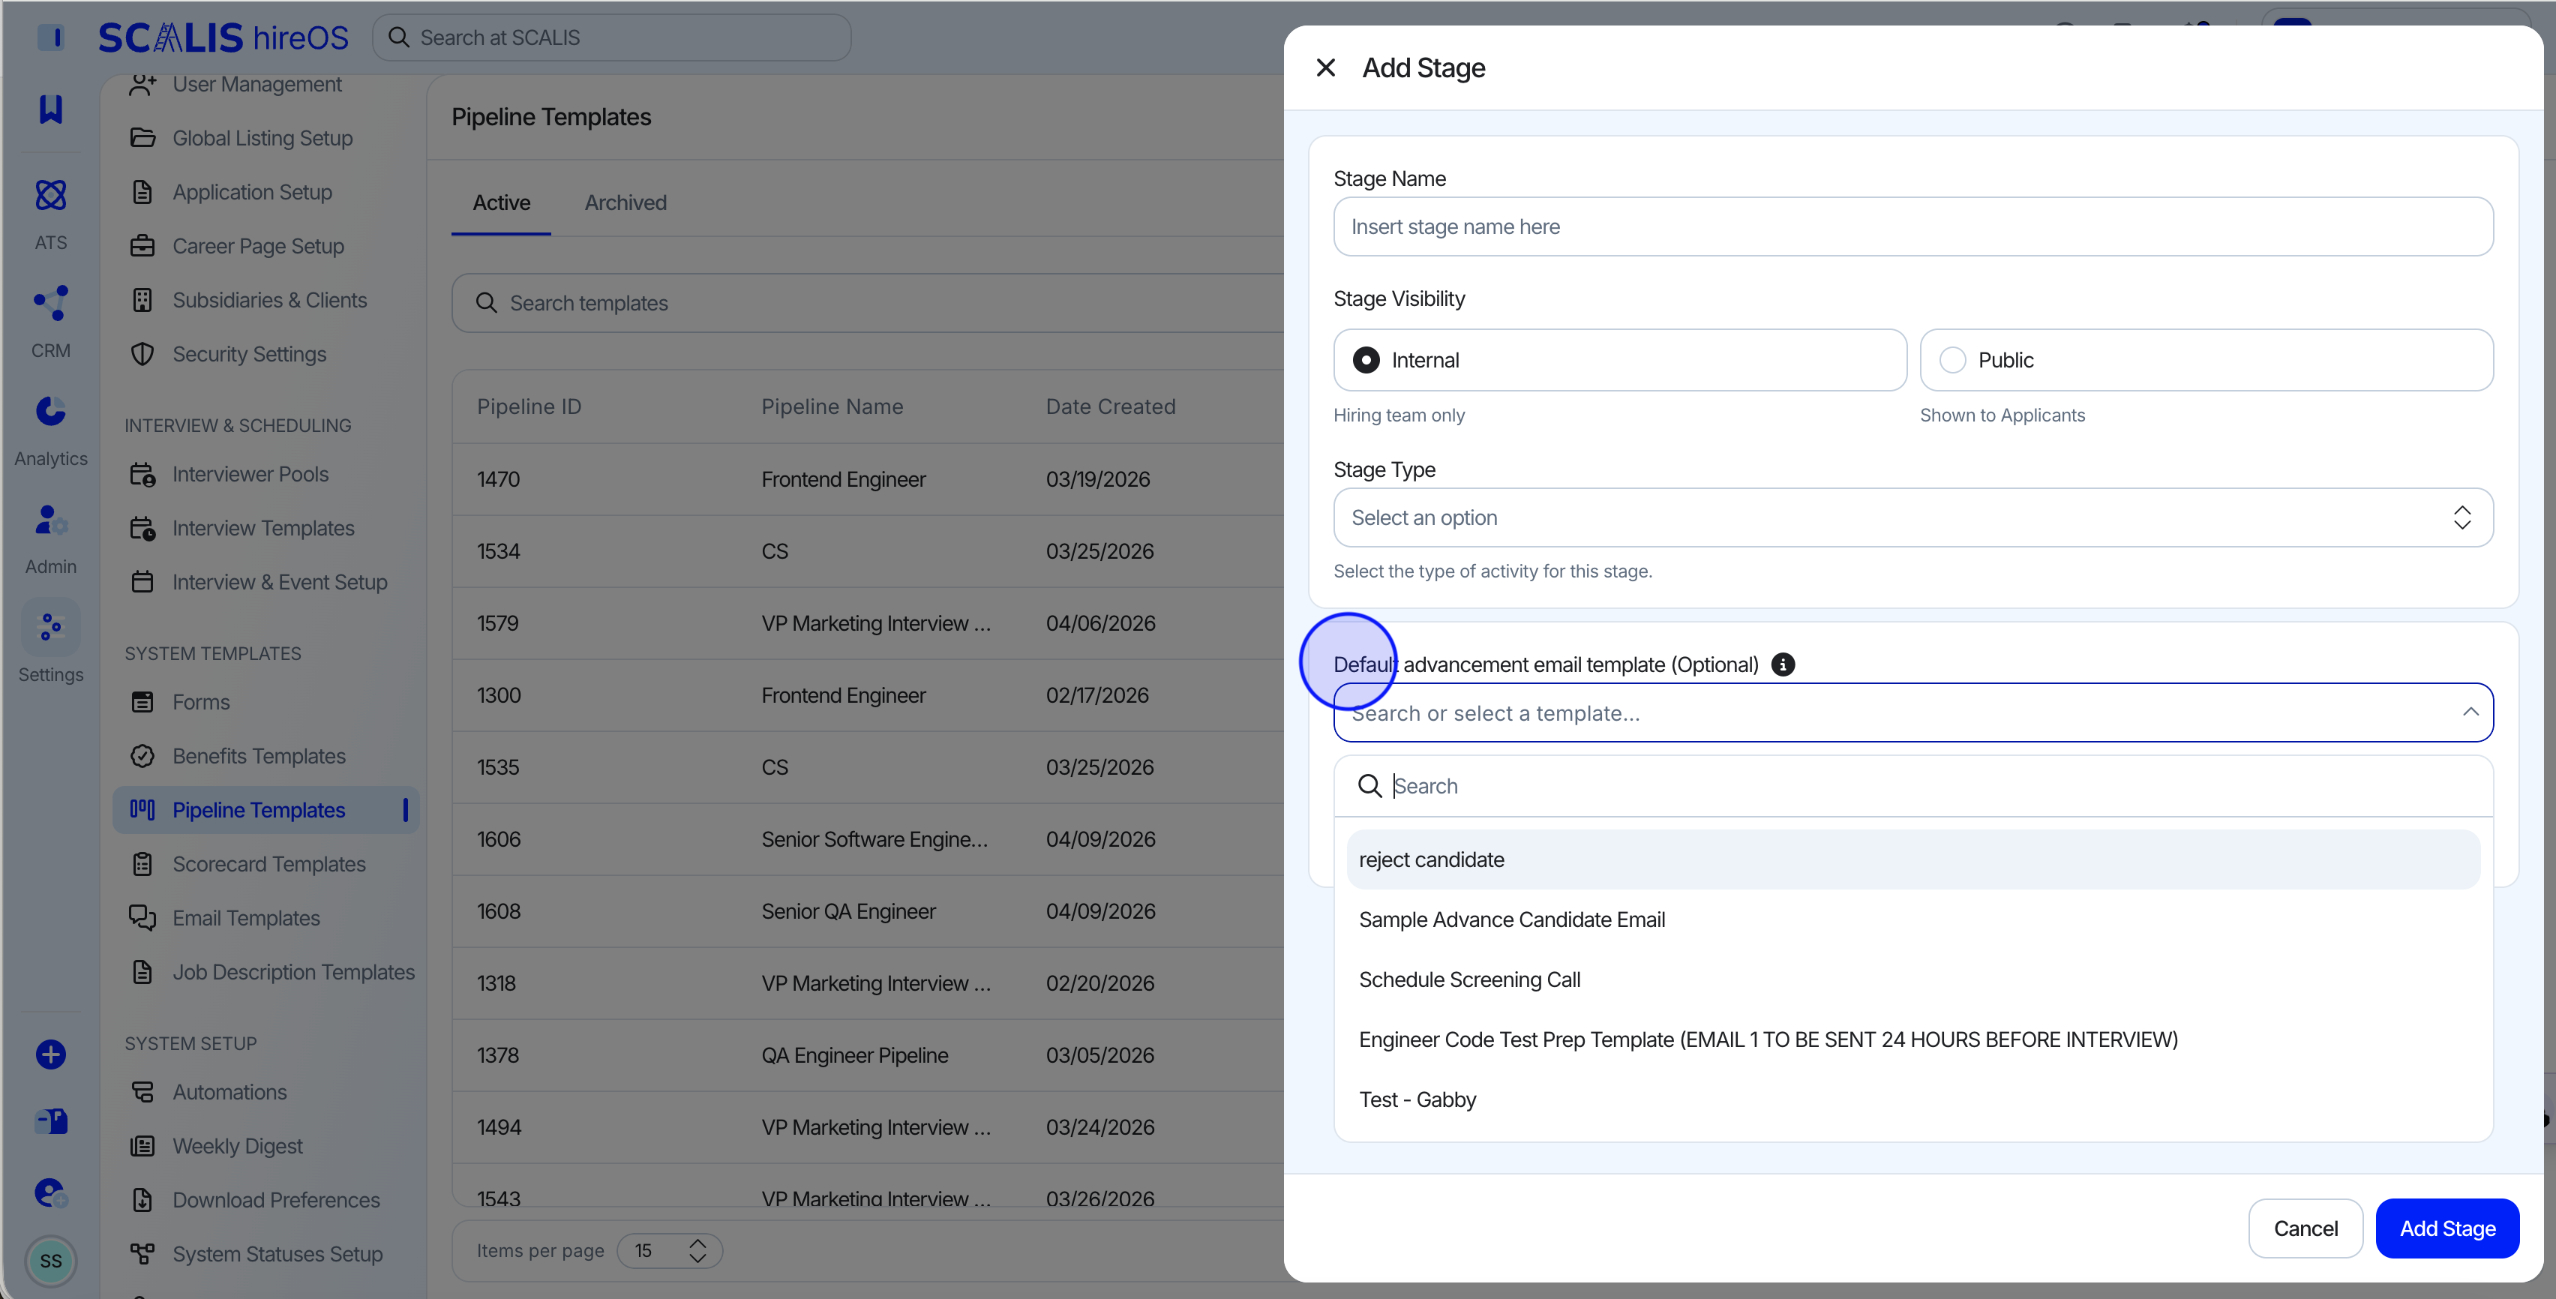Click the Download Preferences file icon

tap(143, 1200)
